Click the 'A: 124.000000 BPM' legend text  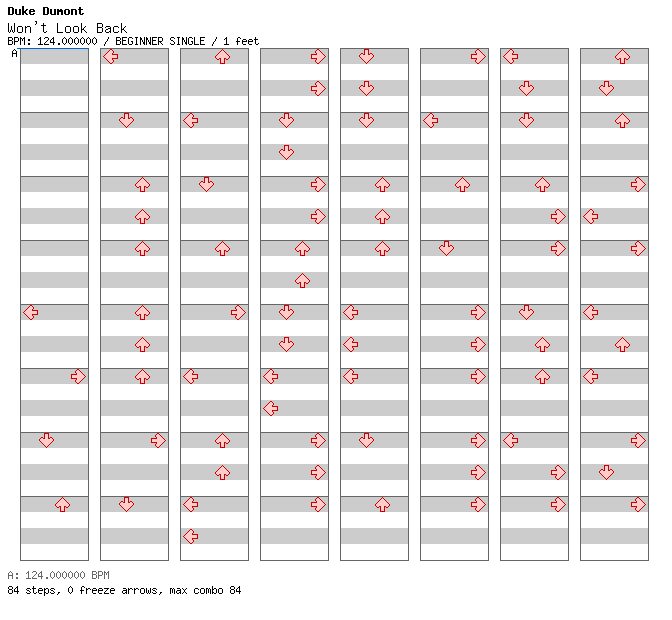58,575
